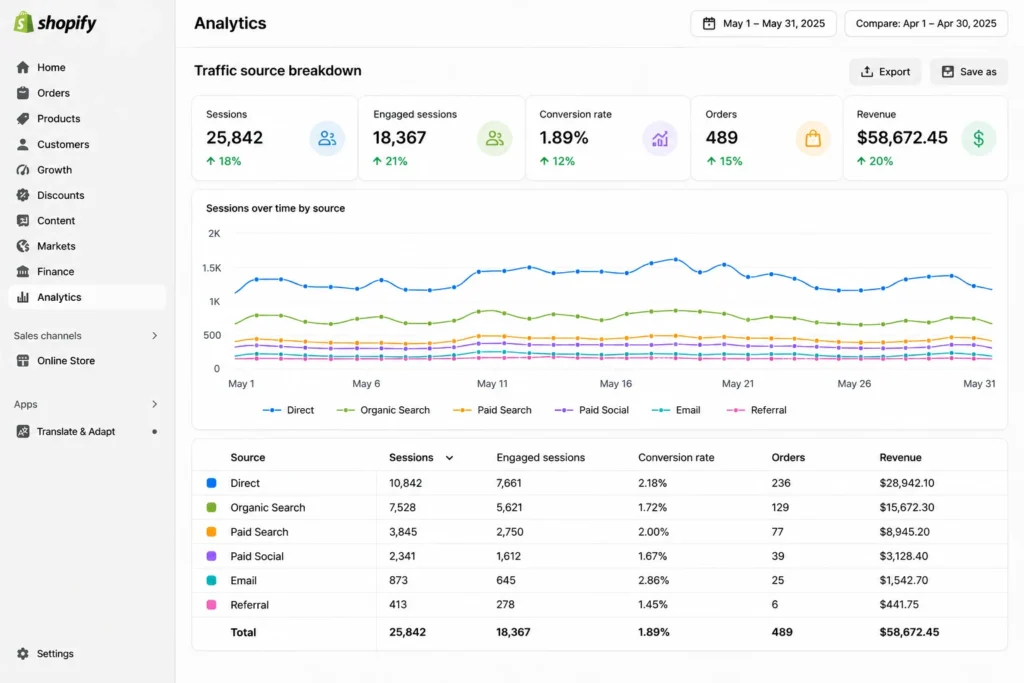Click the Discounts badge icon
This screenshot has height=683, width=1024.
coord(23,195)
